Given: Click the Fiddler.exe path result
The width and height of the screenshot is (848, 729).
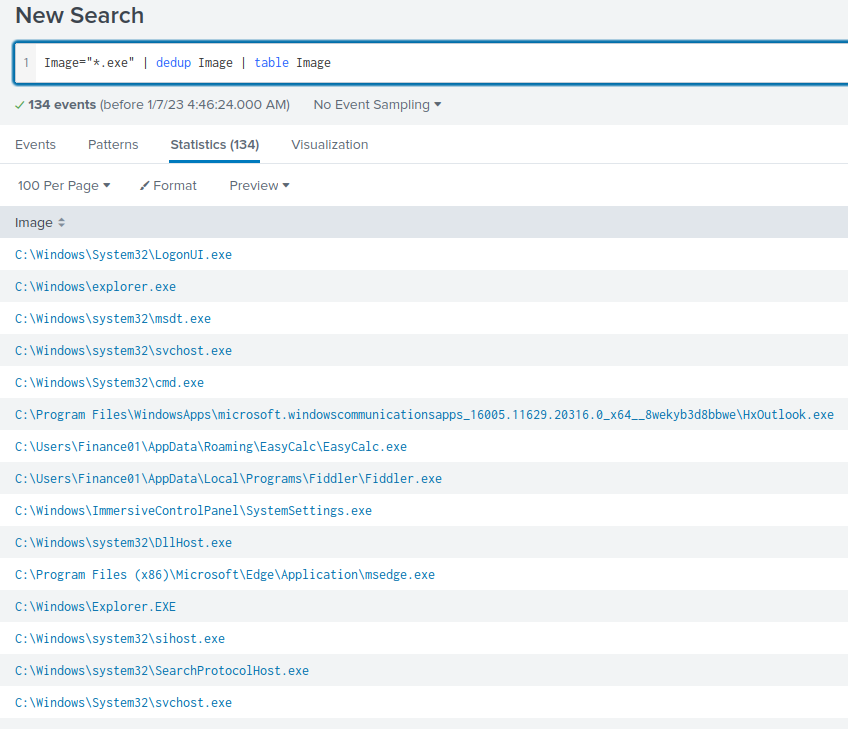Looking at the screenshot, I should coord(228,479).
